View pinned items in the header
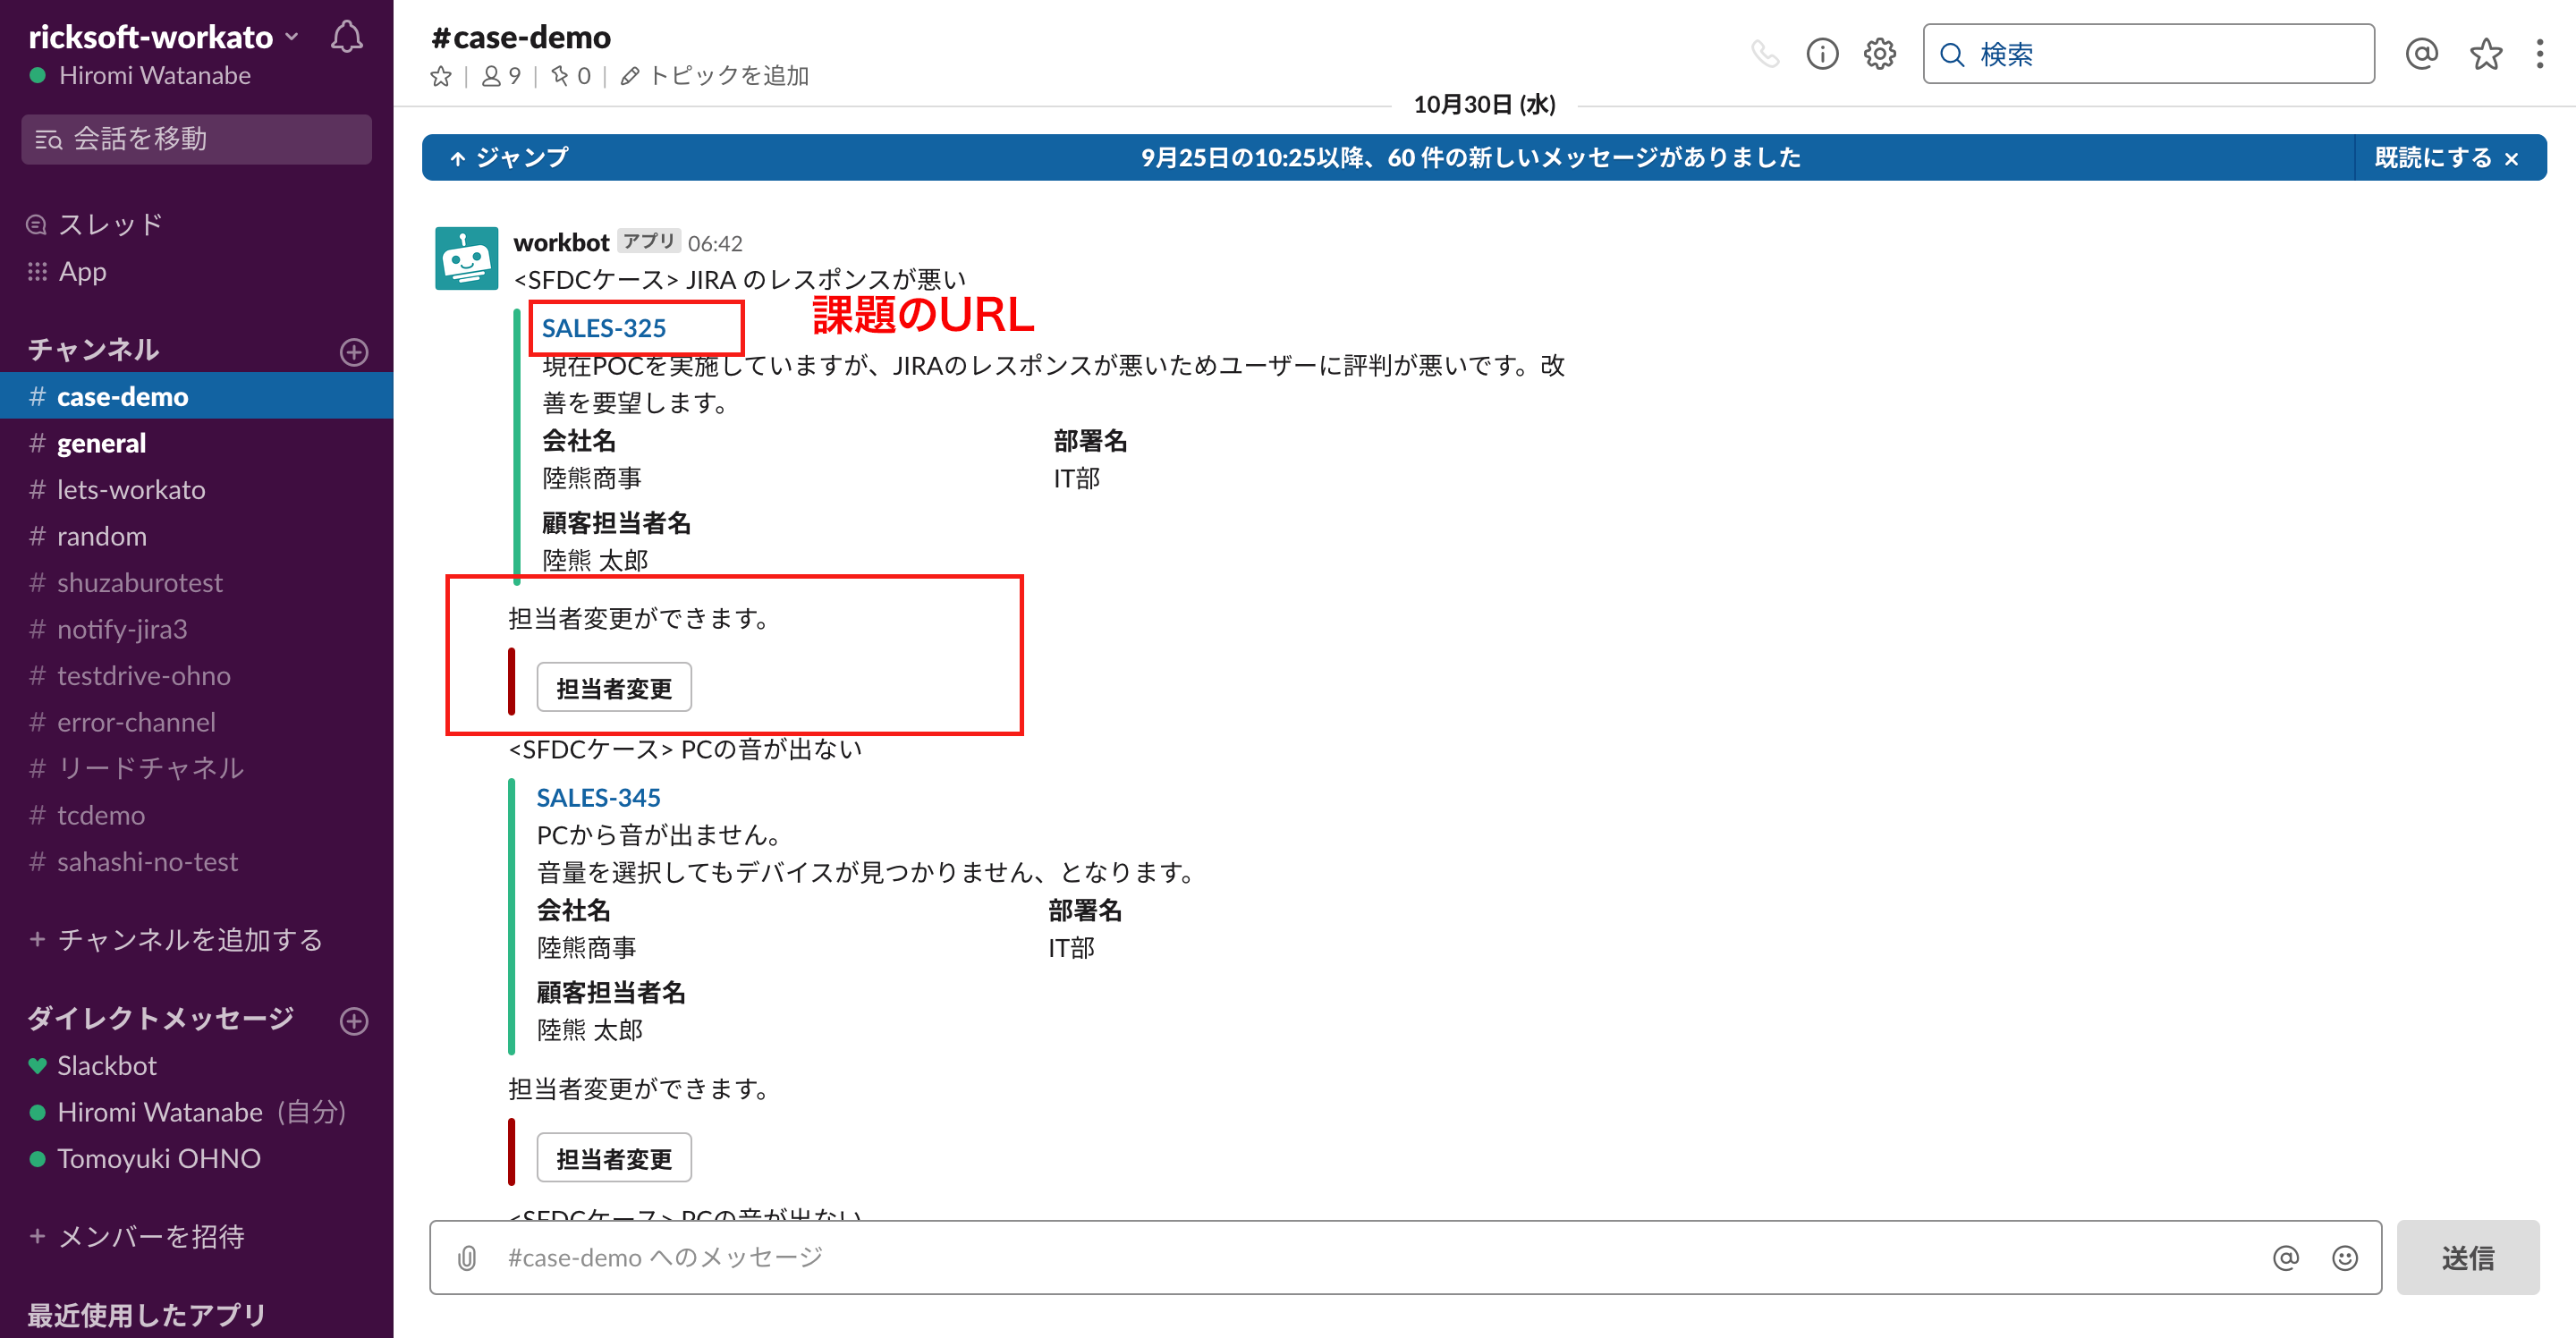The width and height of the screenshot is (2576, 1338). coord(570,76)
